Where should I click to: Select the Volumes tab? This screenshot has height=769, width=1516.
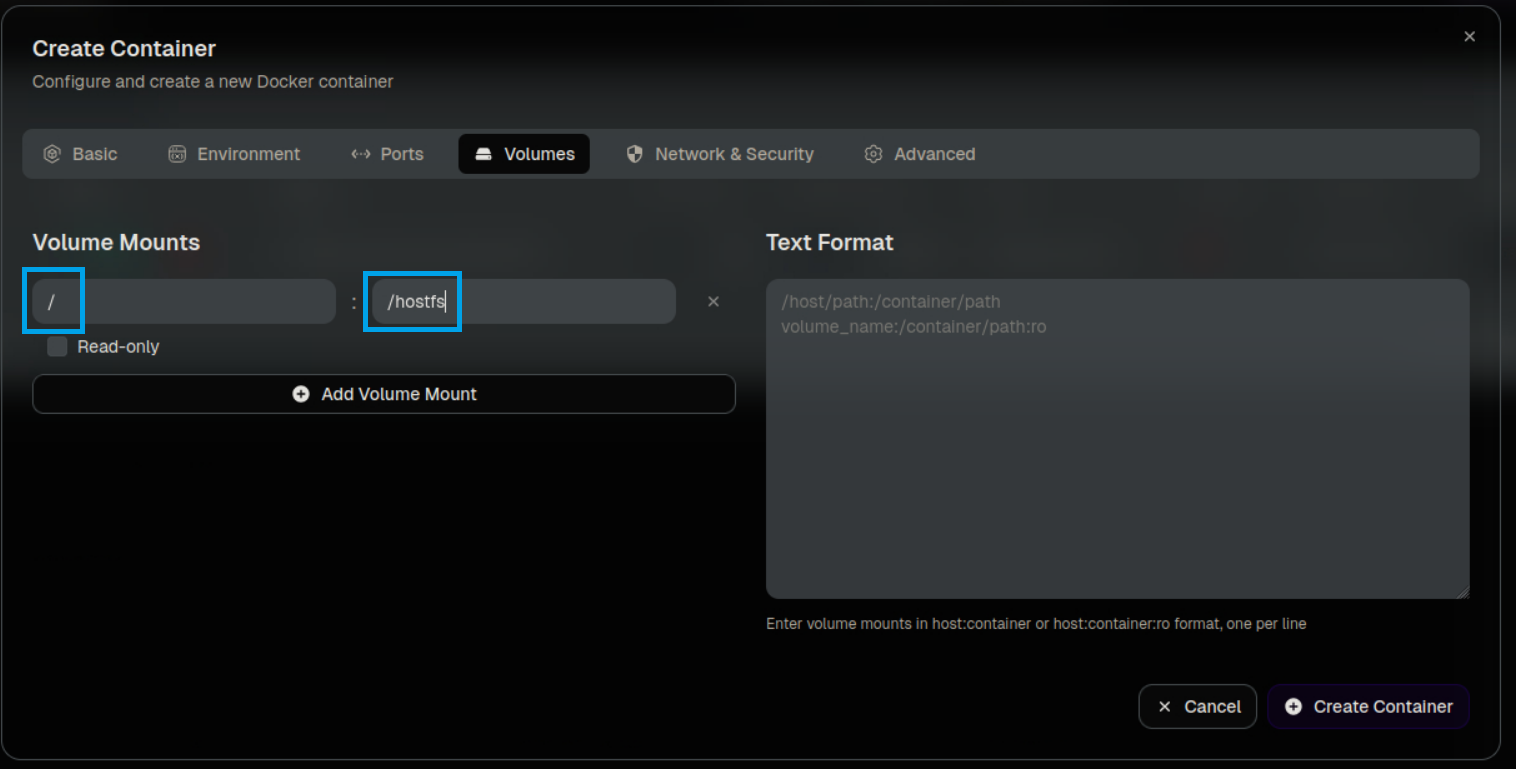[524, 154]
